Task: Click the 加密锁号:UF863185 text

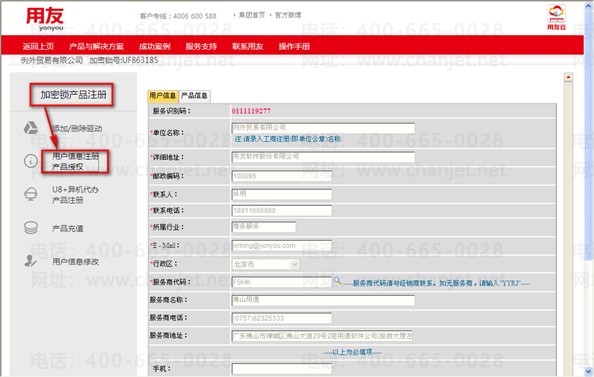Action: coord(123,60)
